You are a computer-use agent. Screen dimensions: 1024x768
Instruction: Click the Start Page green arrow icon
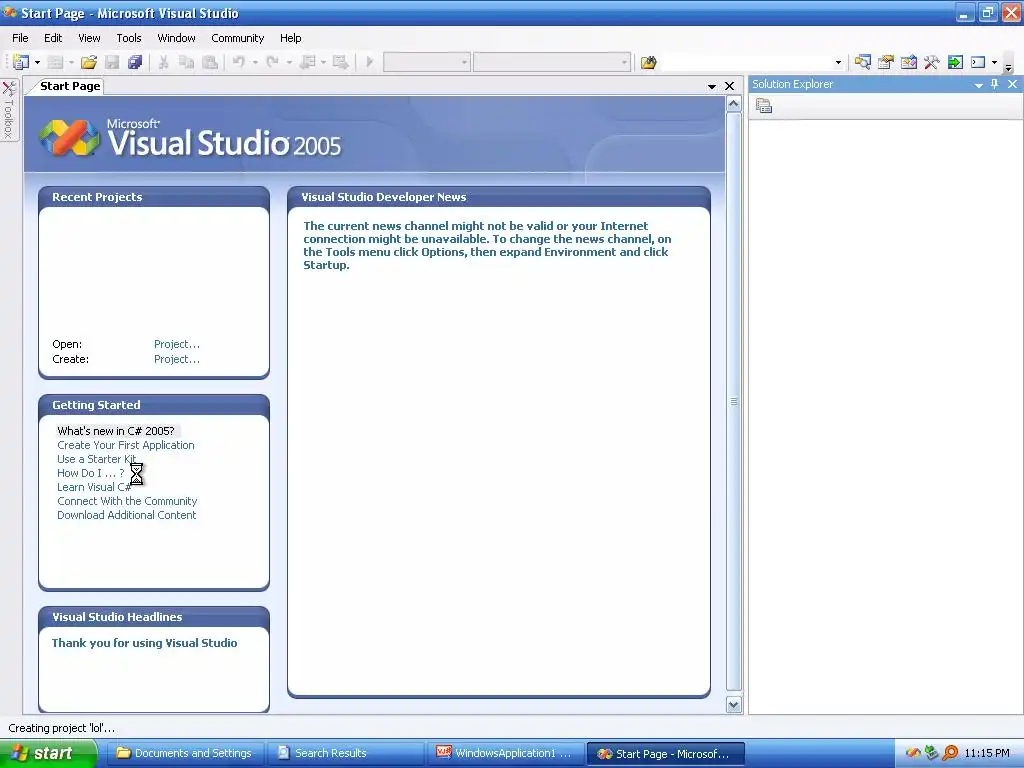(x=955, y=62)
